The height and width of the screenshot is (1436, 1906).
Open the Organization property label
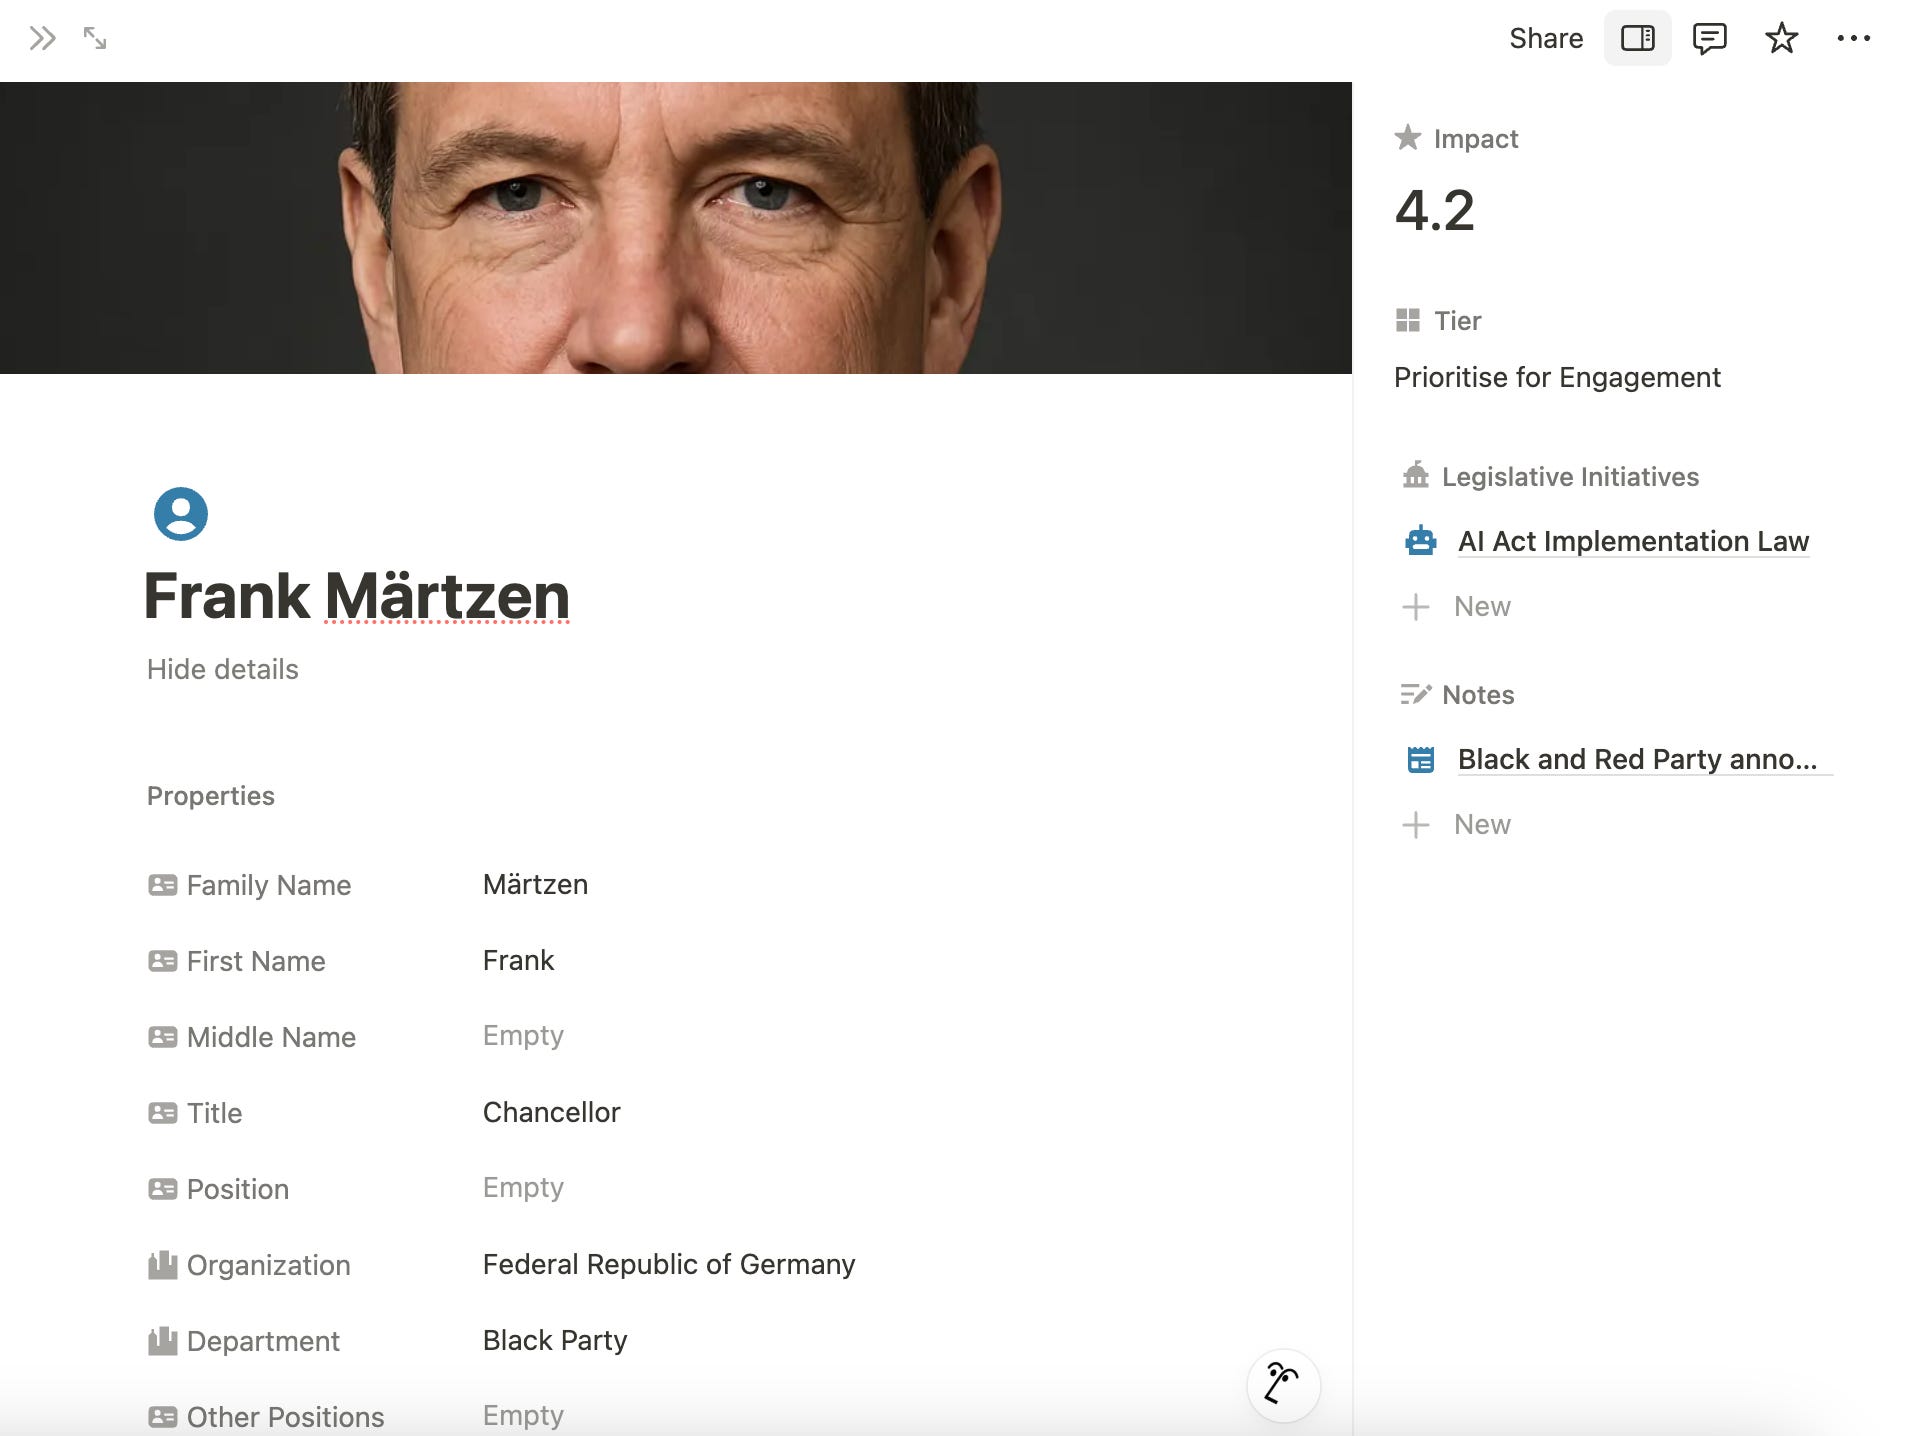click(x=268, y=1265)
